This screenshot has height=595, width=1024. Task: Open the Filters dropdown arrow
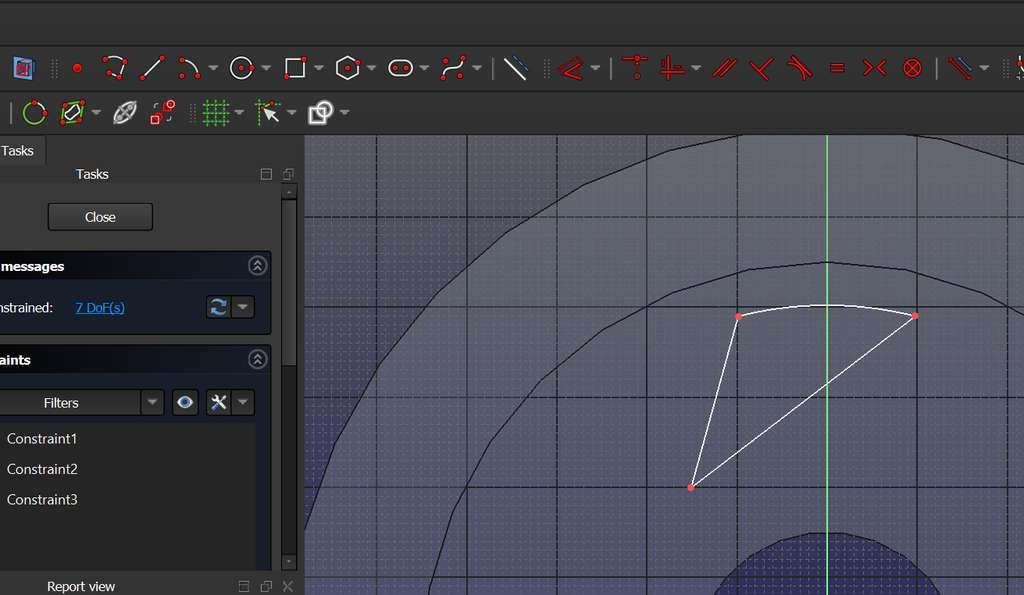[x=152, y=402]
